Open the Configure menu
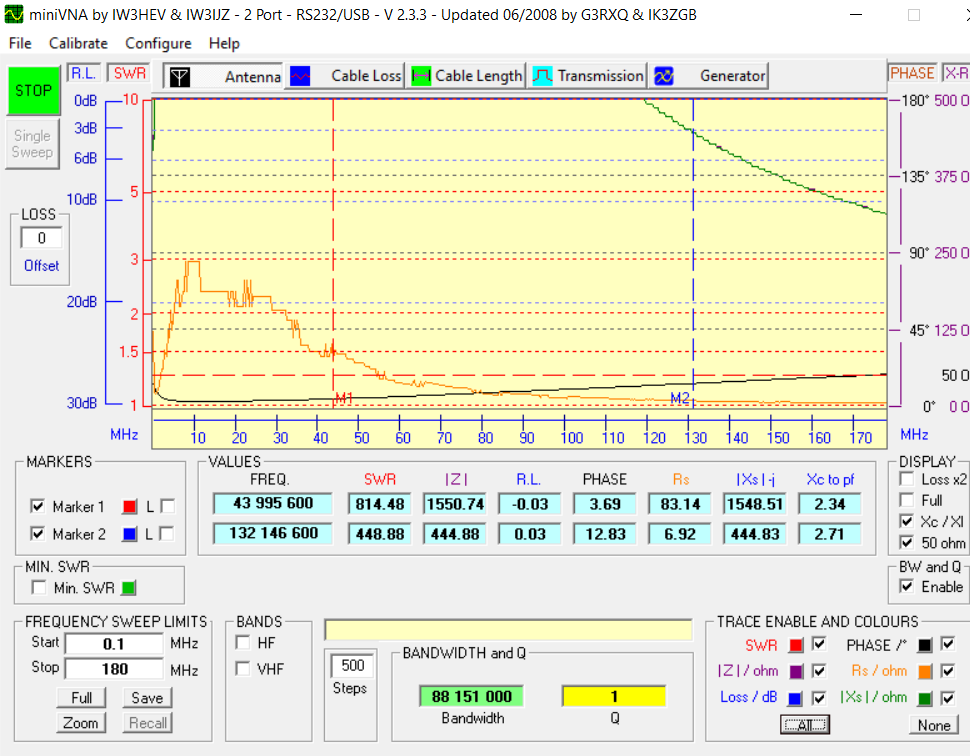This screenshot has height=756, width=970. (158, 43)
